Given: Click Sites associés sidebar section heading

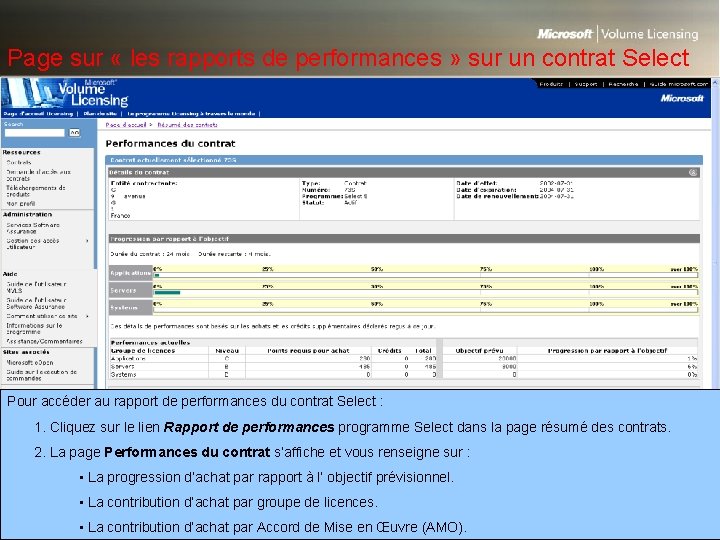Looking at the screenshot, I should tap(26, 352).
